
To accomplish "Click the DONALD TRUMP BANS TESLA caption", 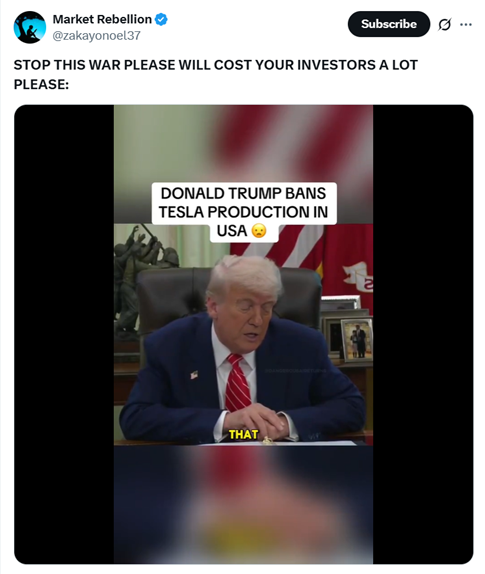I will (243, 212).
